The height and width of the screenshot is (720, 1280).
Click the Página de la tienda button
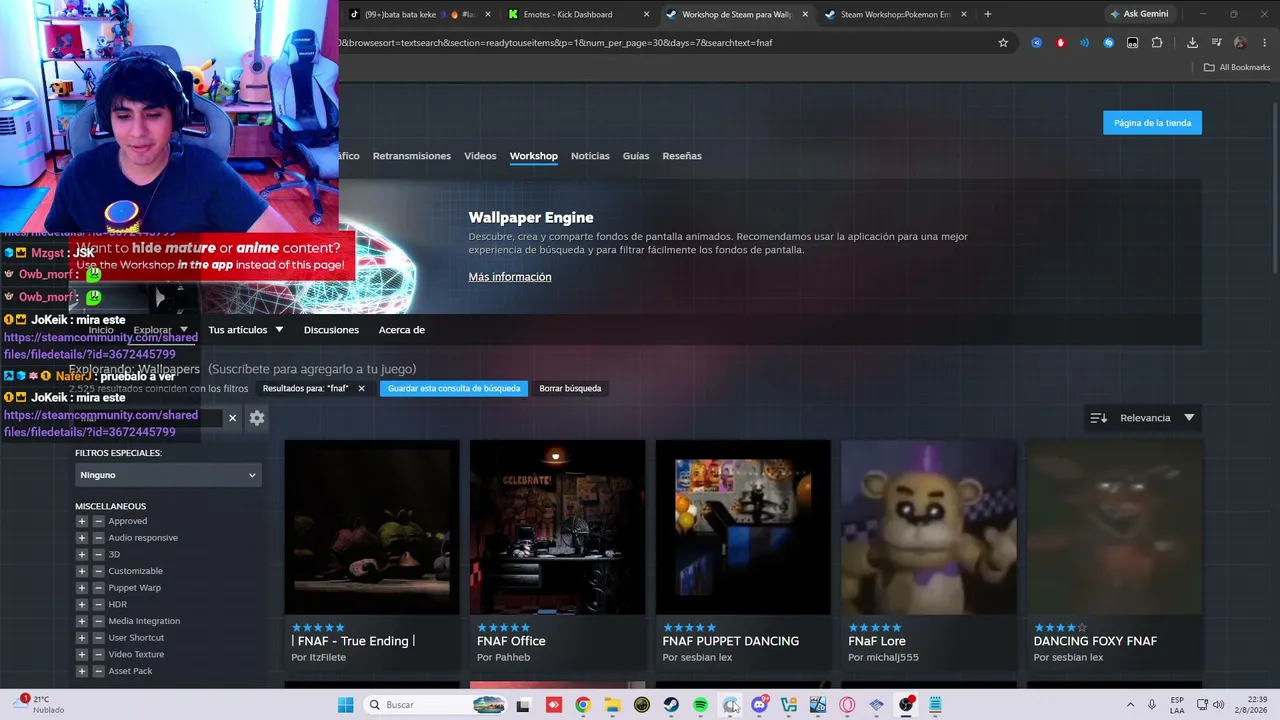[1152, 123]
